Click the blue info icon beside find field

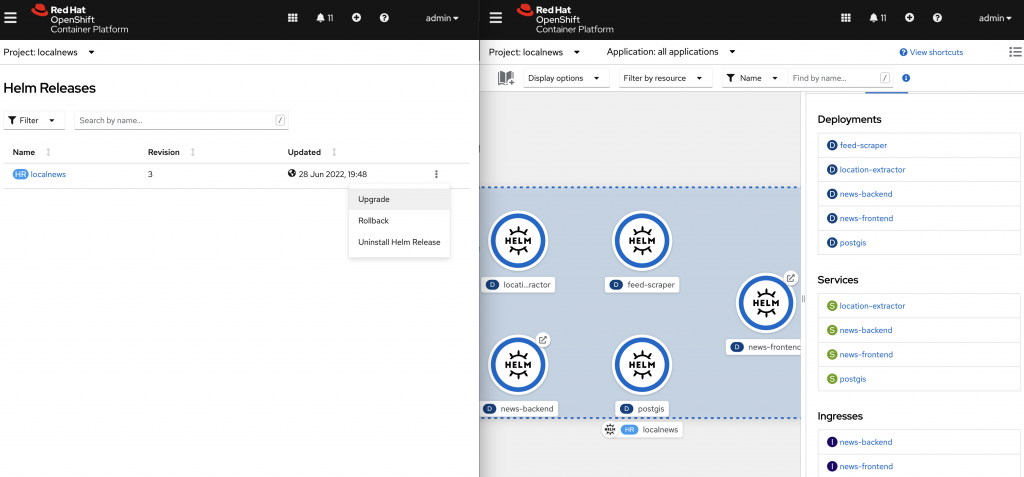[906, 78]
